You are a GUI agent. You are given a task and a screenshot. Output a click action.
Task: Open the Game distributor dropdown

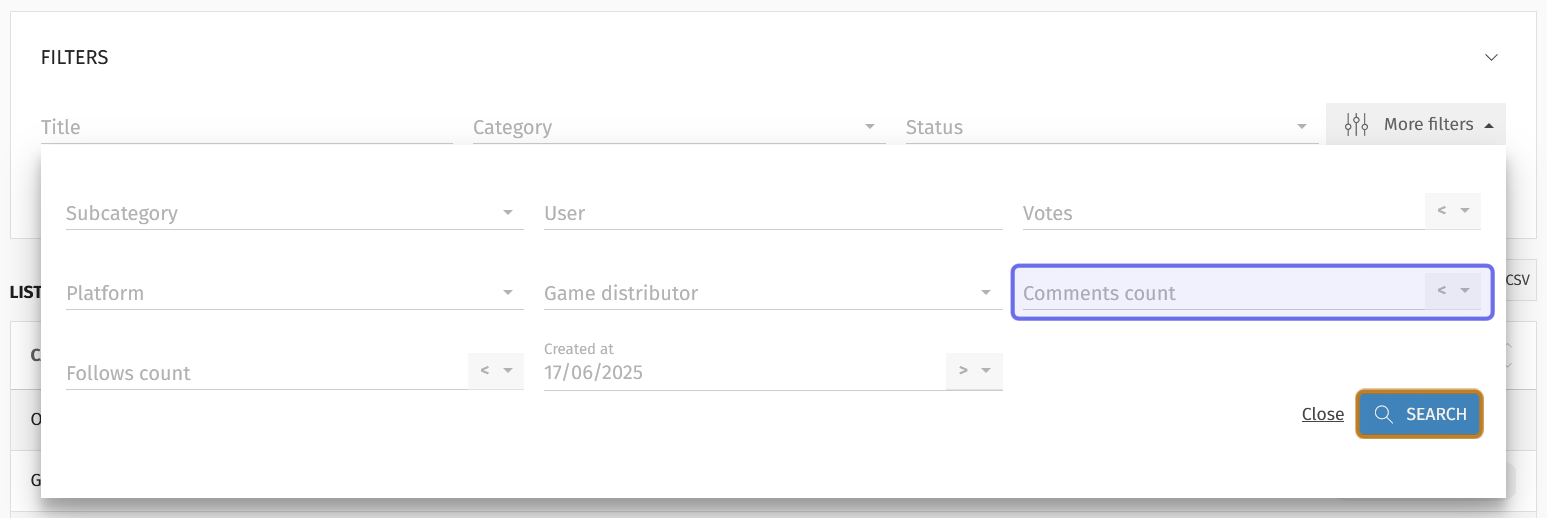(x=773, y=293)
